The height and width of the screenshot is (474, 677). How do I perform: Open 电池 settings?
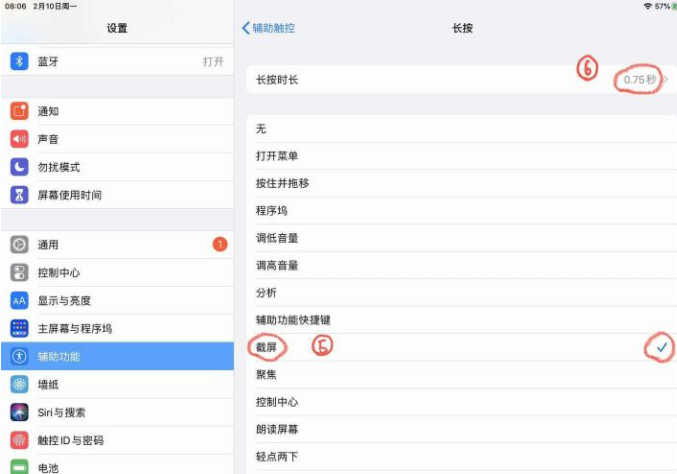coord(117,465)
